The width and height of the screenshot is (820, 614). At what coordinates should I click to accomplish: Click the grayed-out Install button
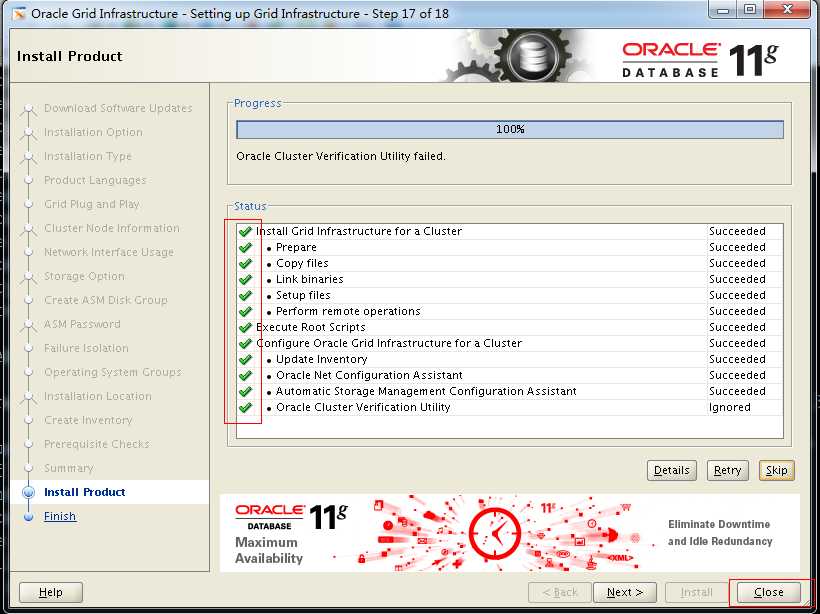(x=696, y=593)
